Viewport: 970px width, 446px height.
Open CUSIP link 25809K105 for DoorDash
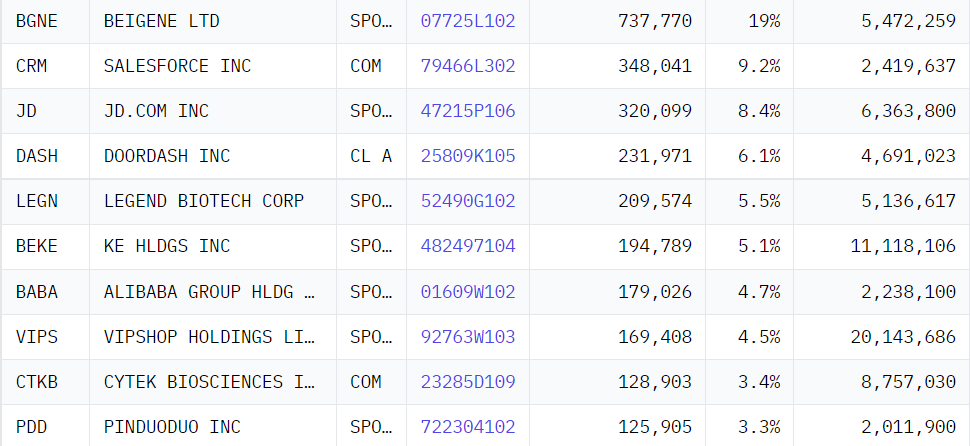(468, 156)
